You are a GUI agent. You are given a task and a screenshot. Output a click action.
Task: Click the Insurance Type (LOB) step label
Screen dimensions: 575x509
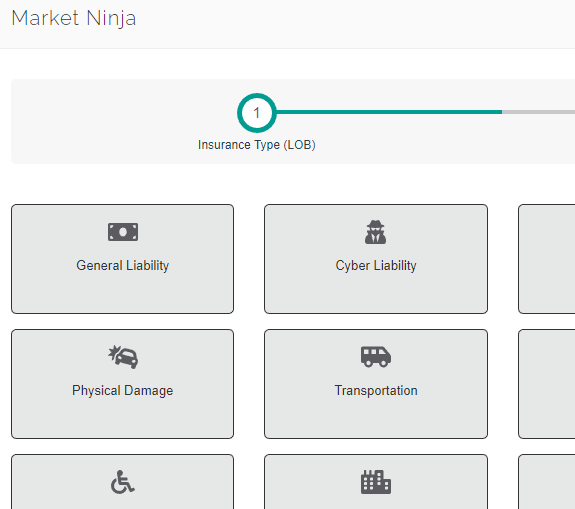(x=257, y=145)
